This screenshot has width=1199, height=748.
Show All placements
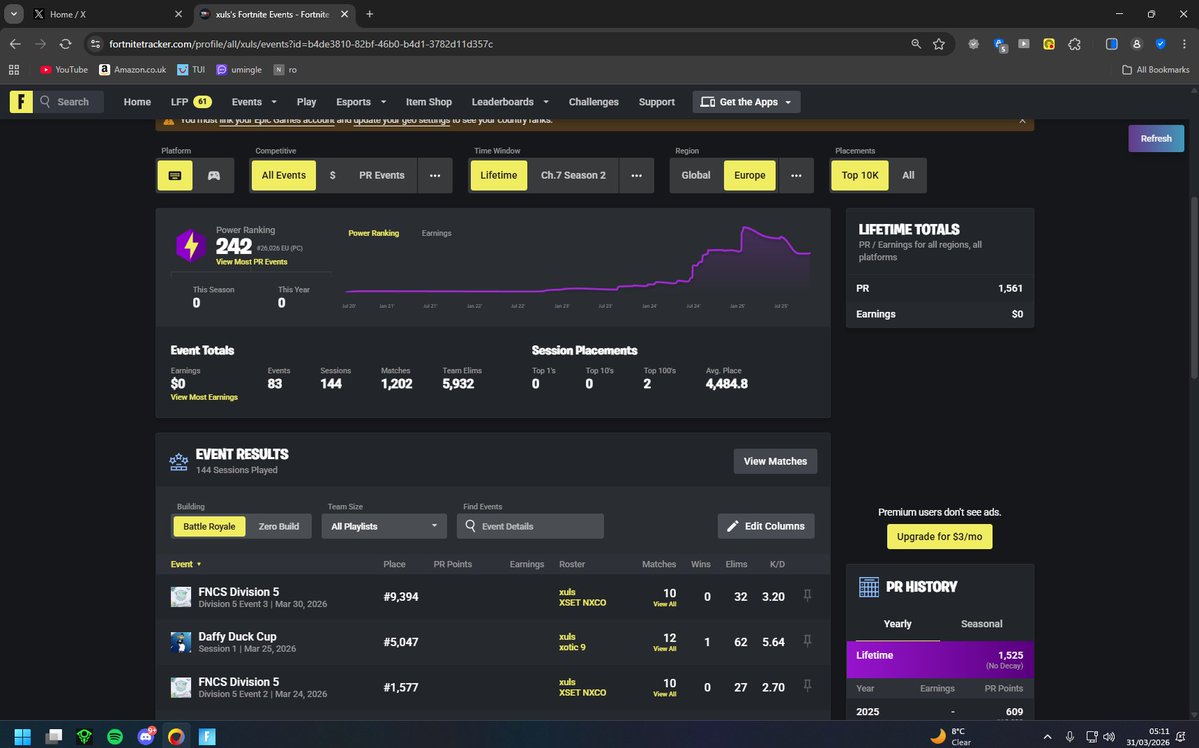(x=908, y=175)
